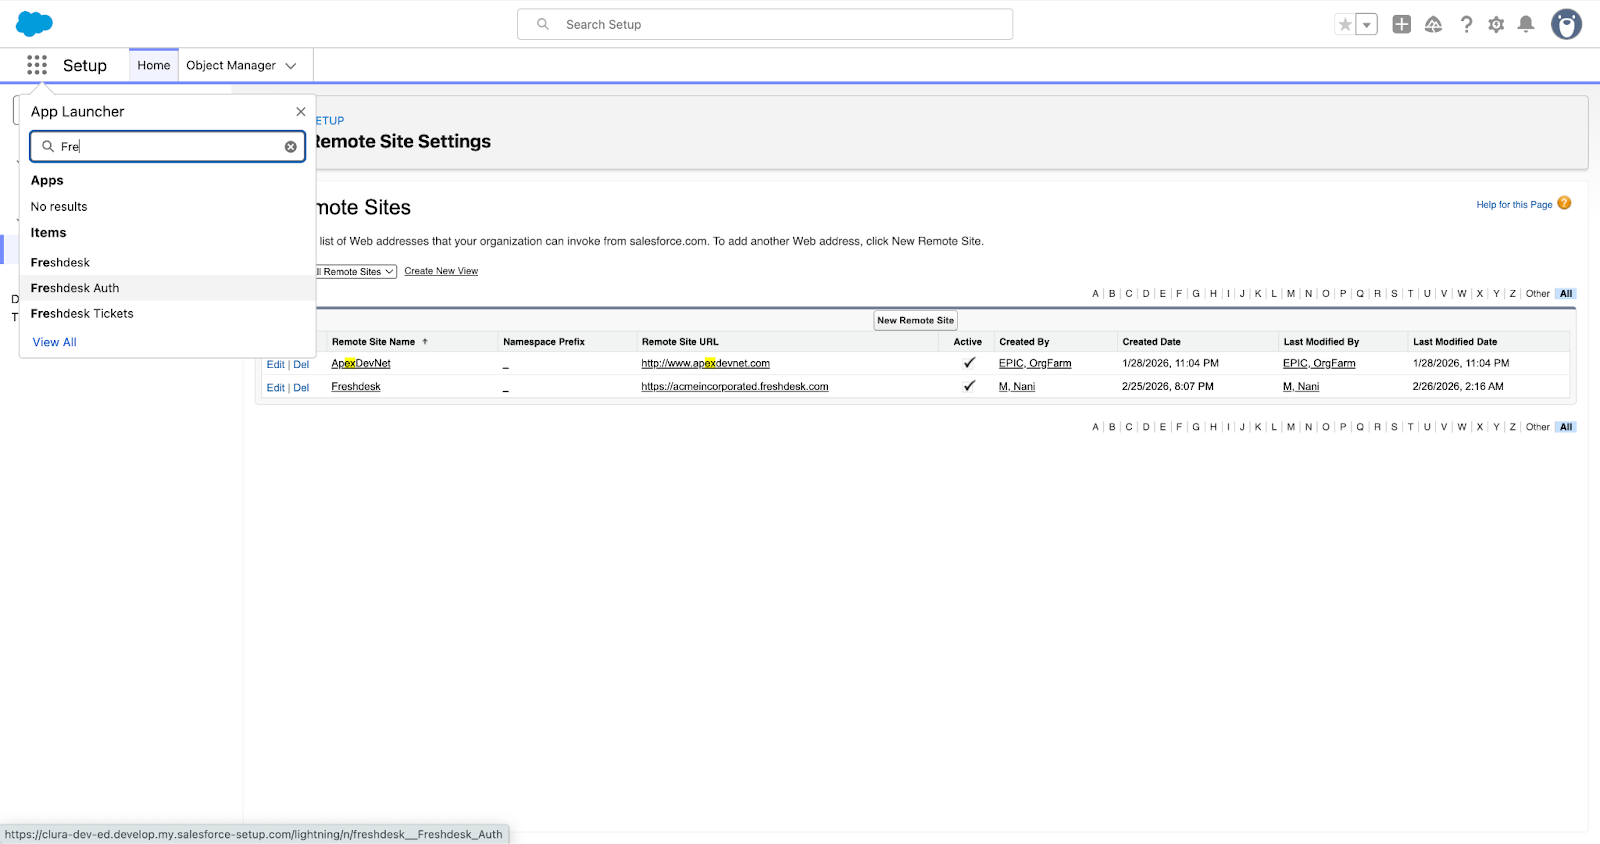Screen dimensions: 1600x844
Task: Filter by letter Z in bottom alphabet bar
Action: point(1512,427)
